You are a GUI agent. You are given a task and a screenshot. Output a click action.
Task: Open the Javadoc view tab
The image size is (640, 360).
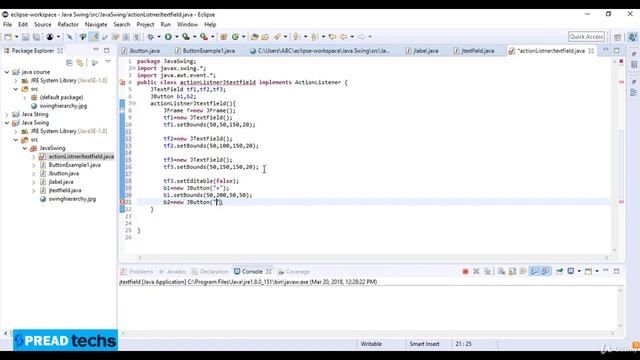[x=173, y=272]
